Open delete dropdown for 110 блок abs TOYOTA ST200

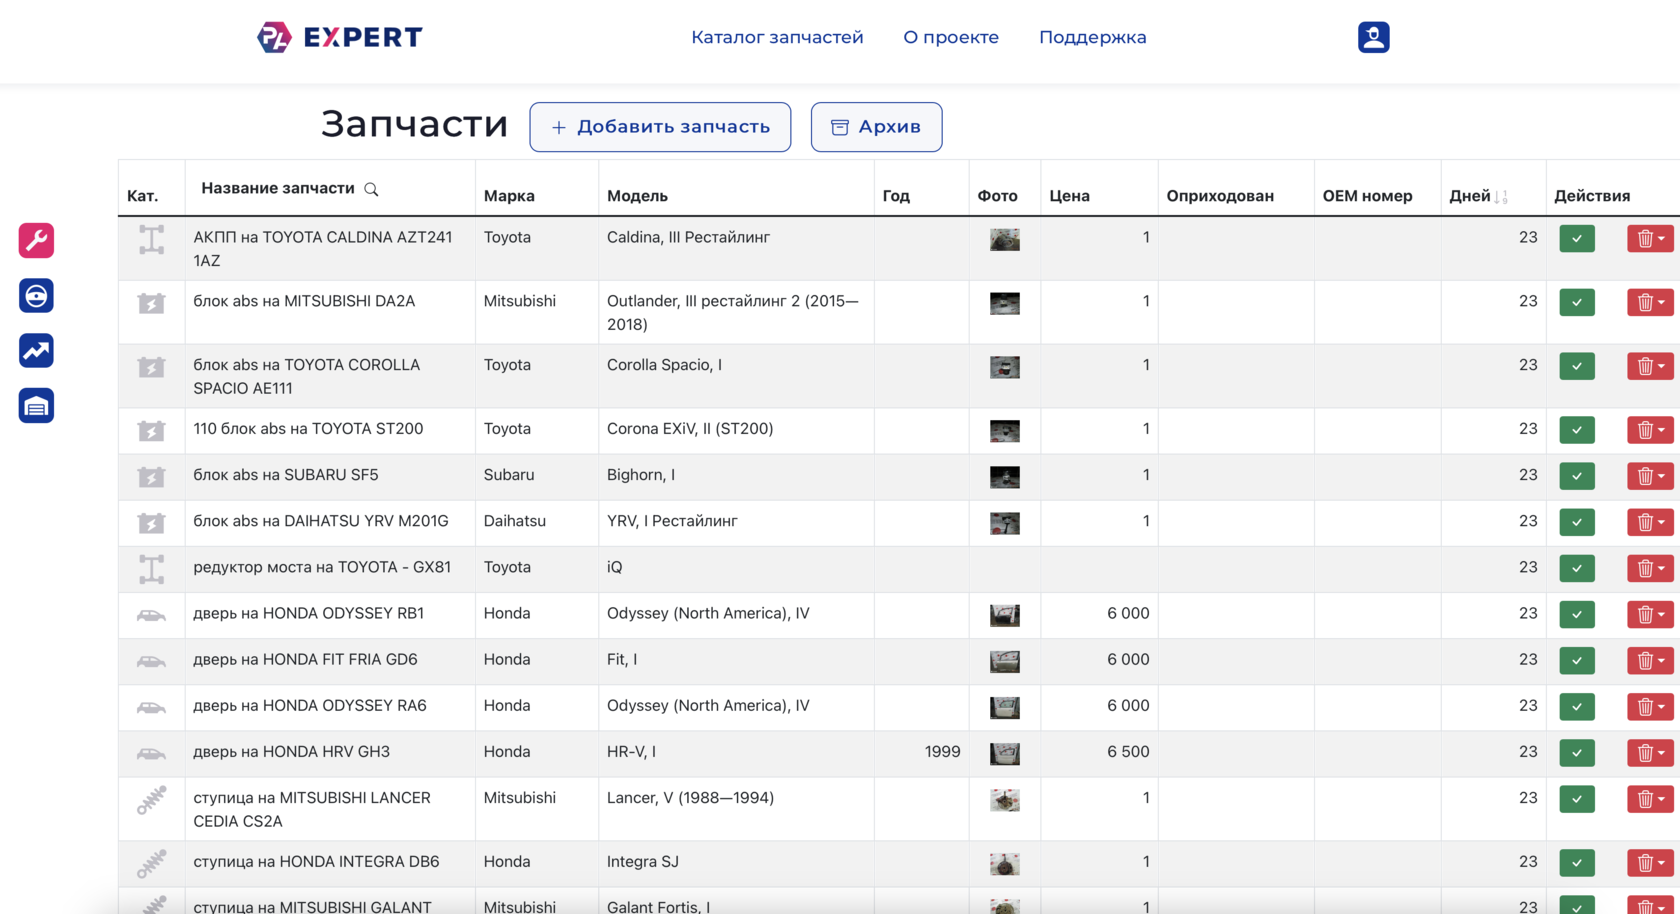coord(1650,430)
